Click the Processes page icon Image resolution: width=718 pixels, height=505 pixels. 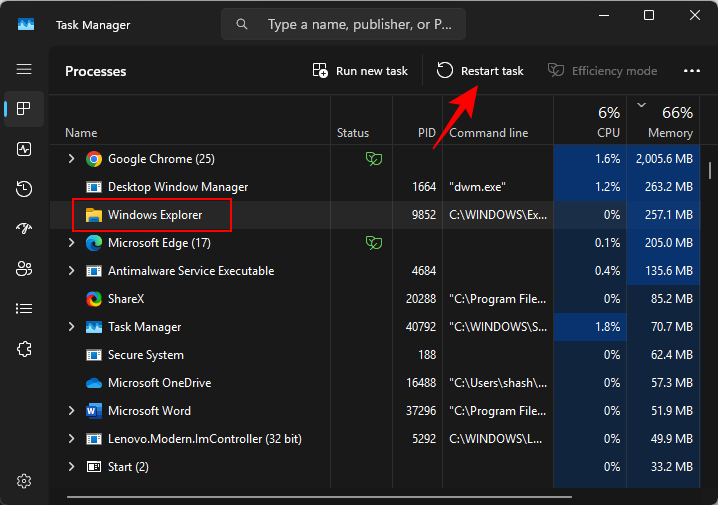click(x=24, y=108)
